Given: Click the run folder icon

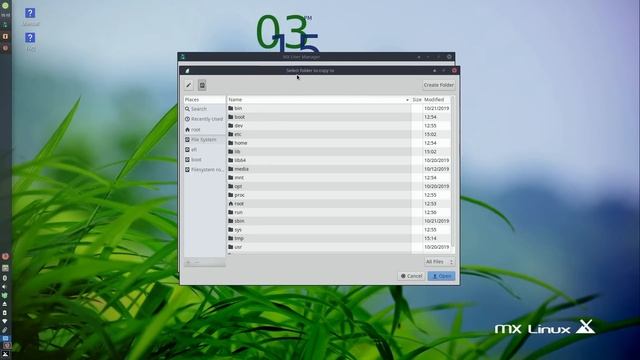Looking at the screenshot, I should pos(231,212).
